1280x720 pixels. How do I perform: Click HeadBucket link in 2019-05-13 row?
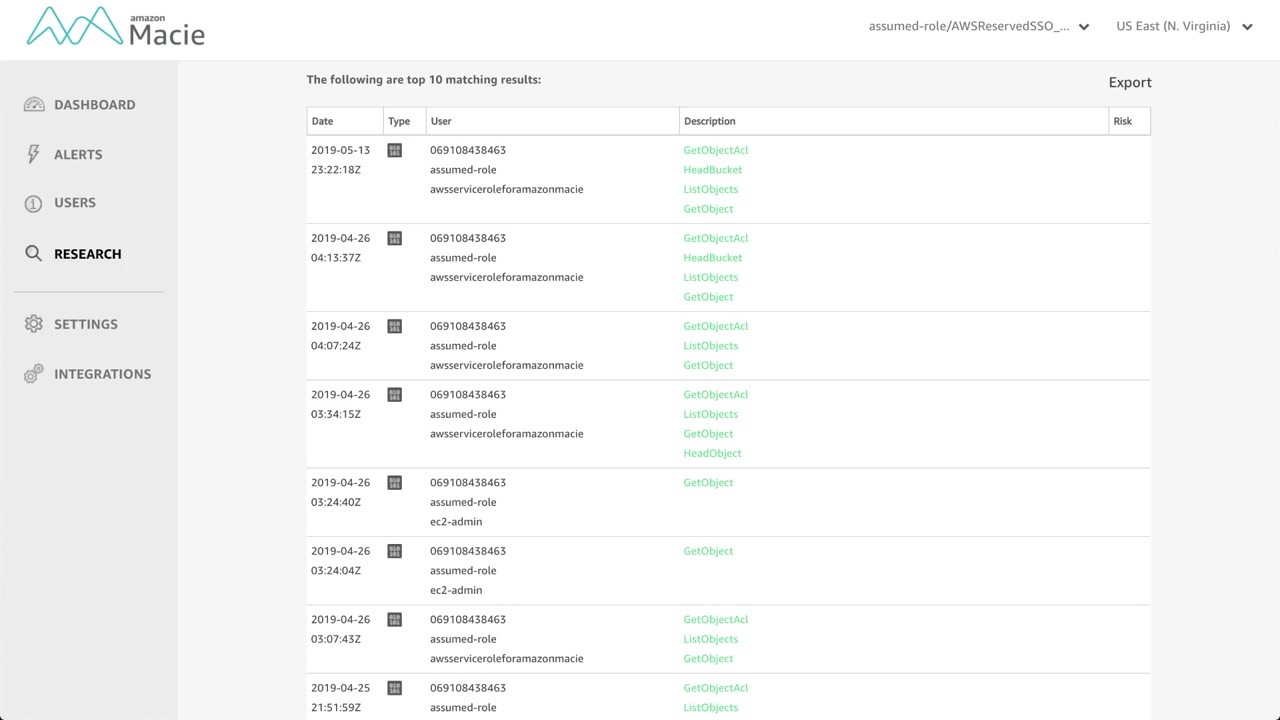[712, 170]
